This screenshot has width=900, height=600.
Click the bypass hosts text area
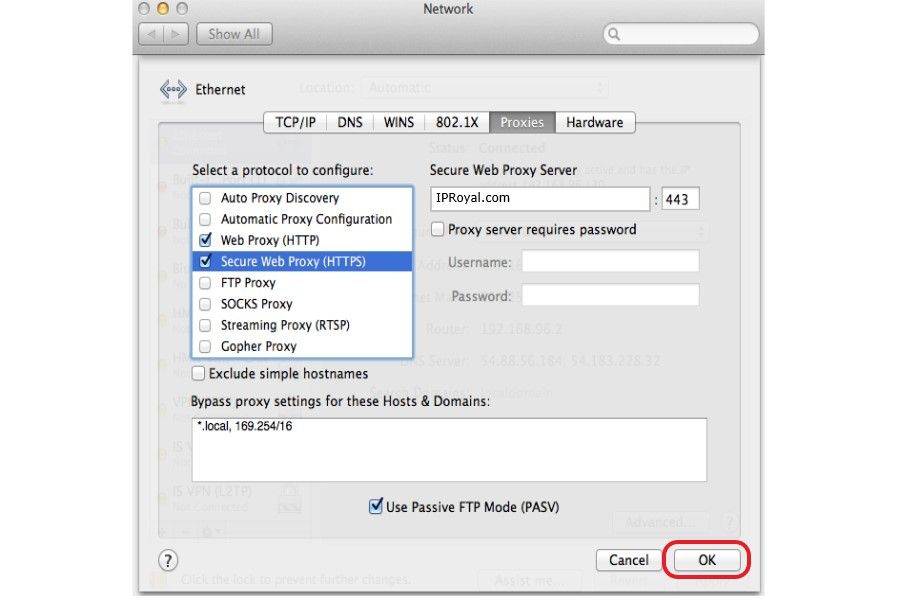[x=449, y=450]
